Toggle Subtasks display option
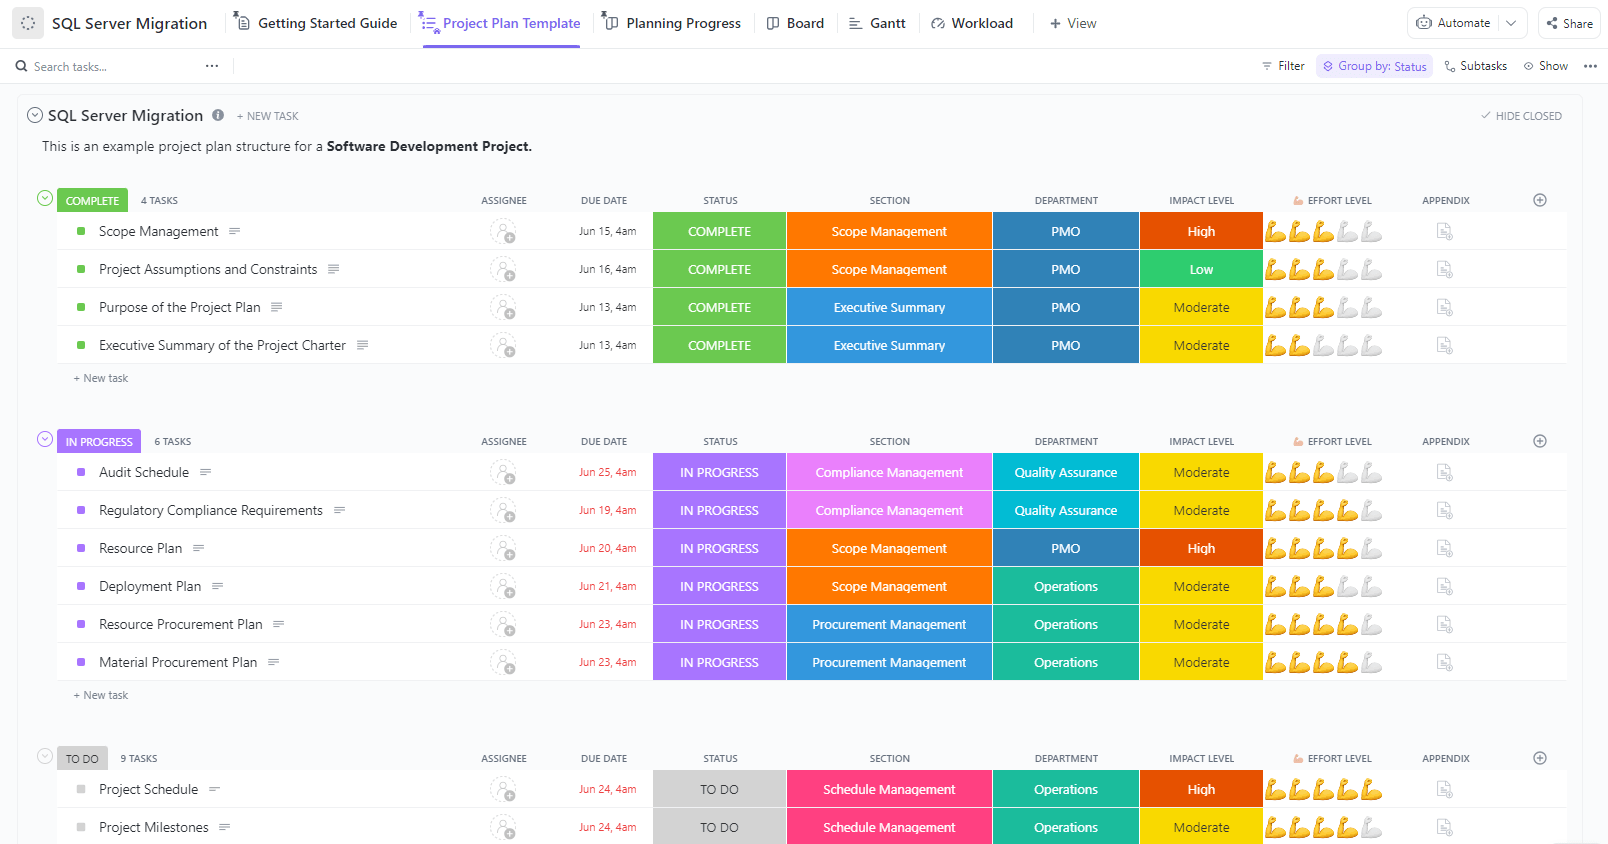This screenshot has height=844, width=1608. click(x=1476, y=66)
